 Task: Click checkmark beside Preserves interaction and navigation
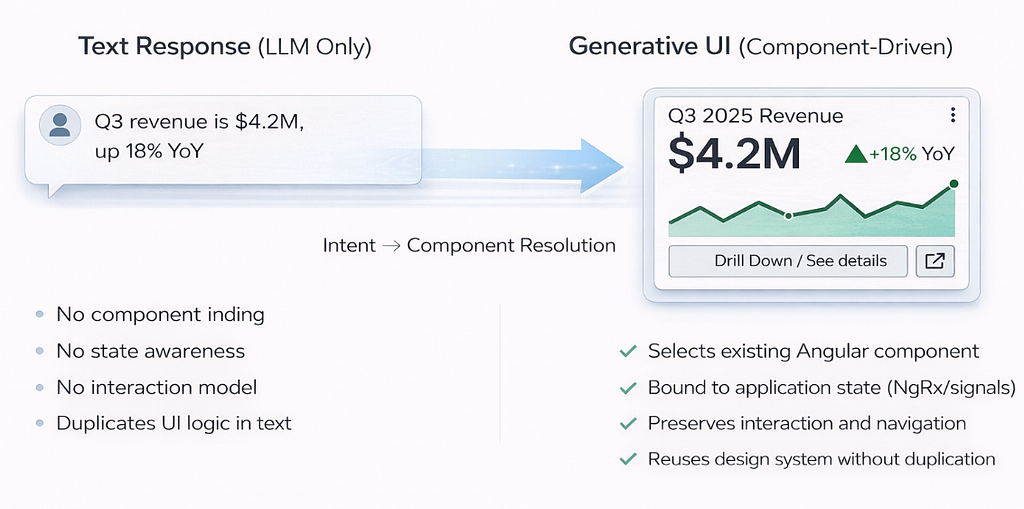tap(628, 423)
